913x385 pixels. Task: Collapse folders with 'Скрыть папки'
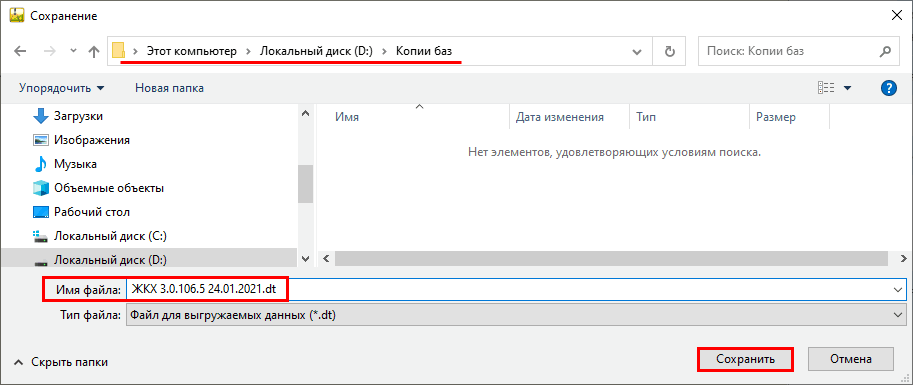(62, 362)
